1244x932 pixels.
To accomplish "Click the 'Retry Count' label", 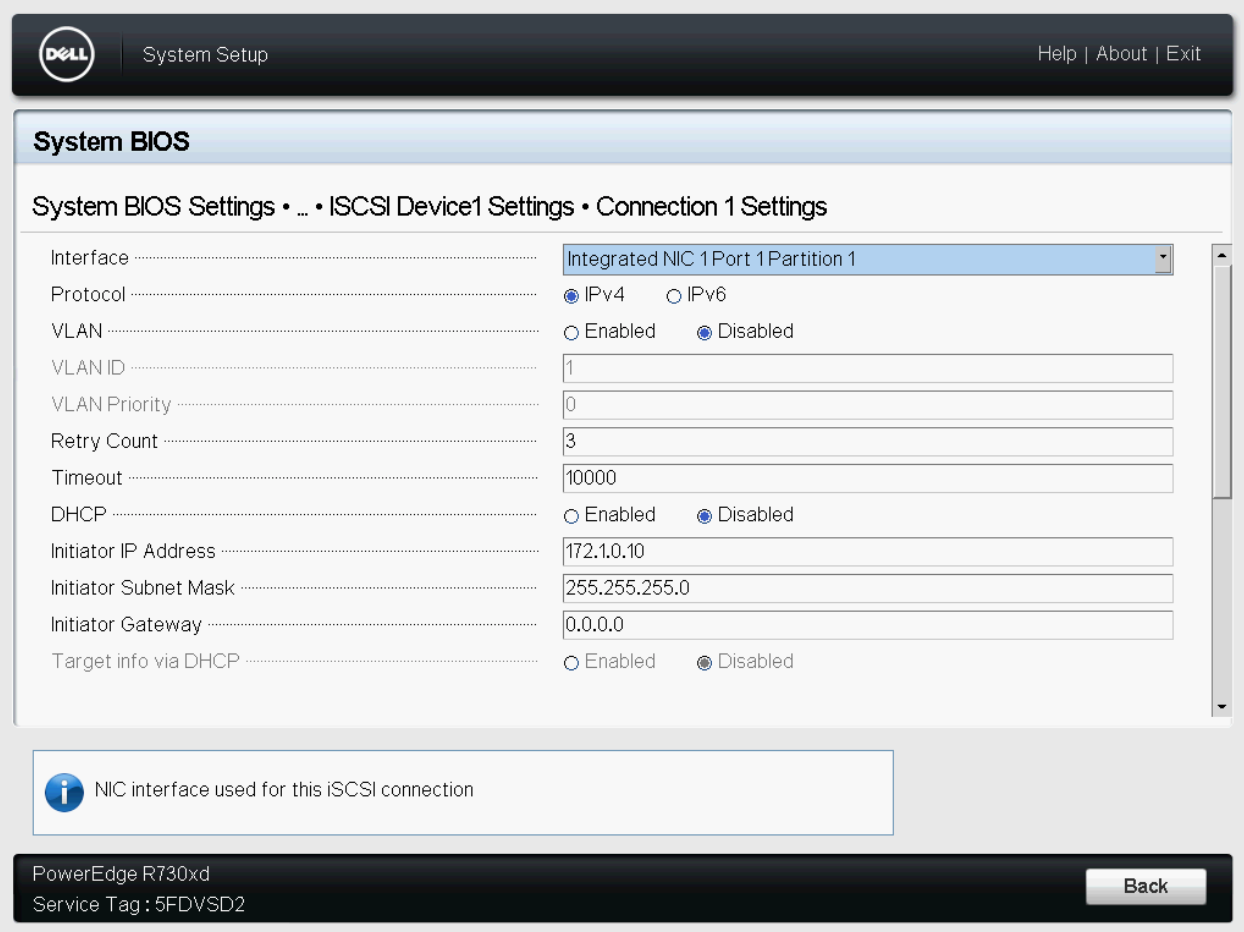I will coord(104,441).
